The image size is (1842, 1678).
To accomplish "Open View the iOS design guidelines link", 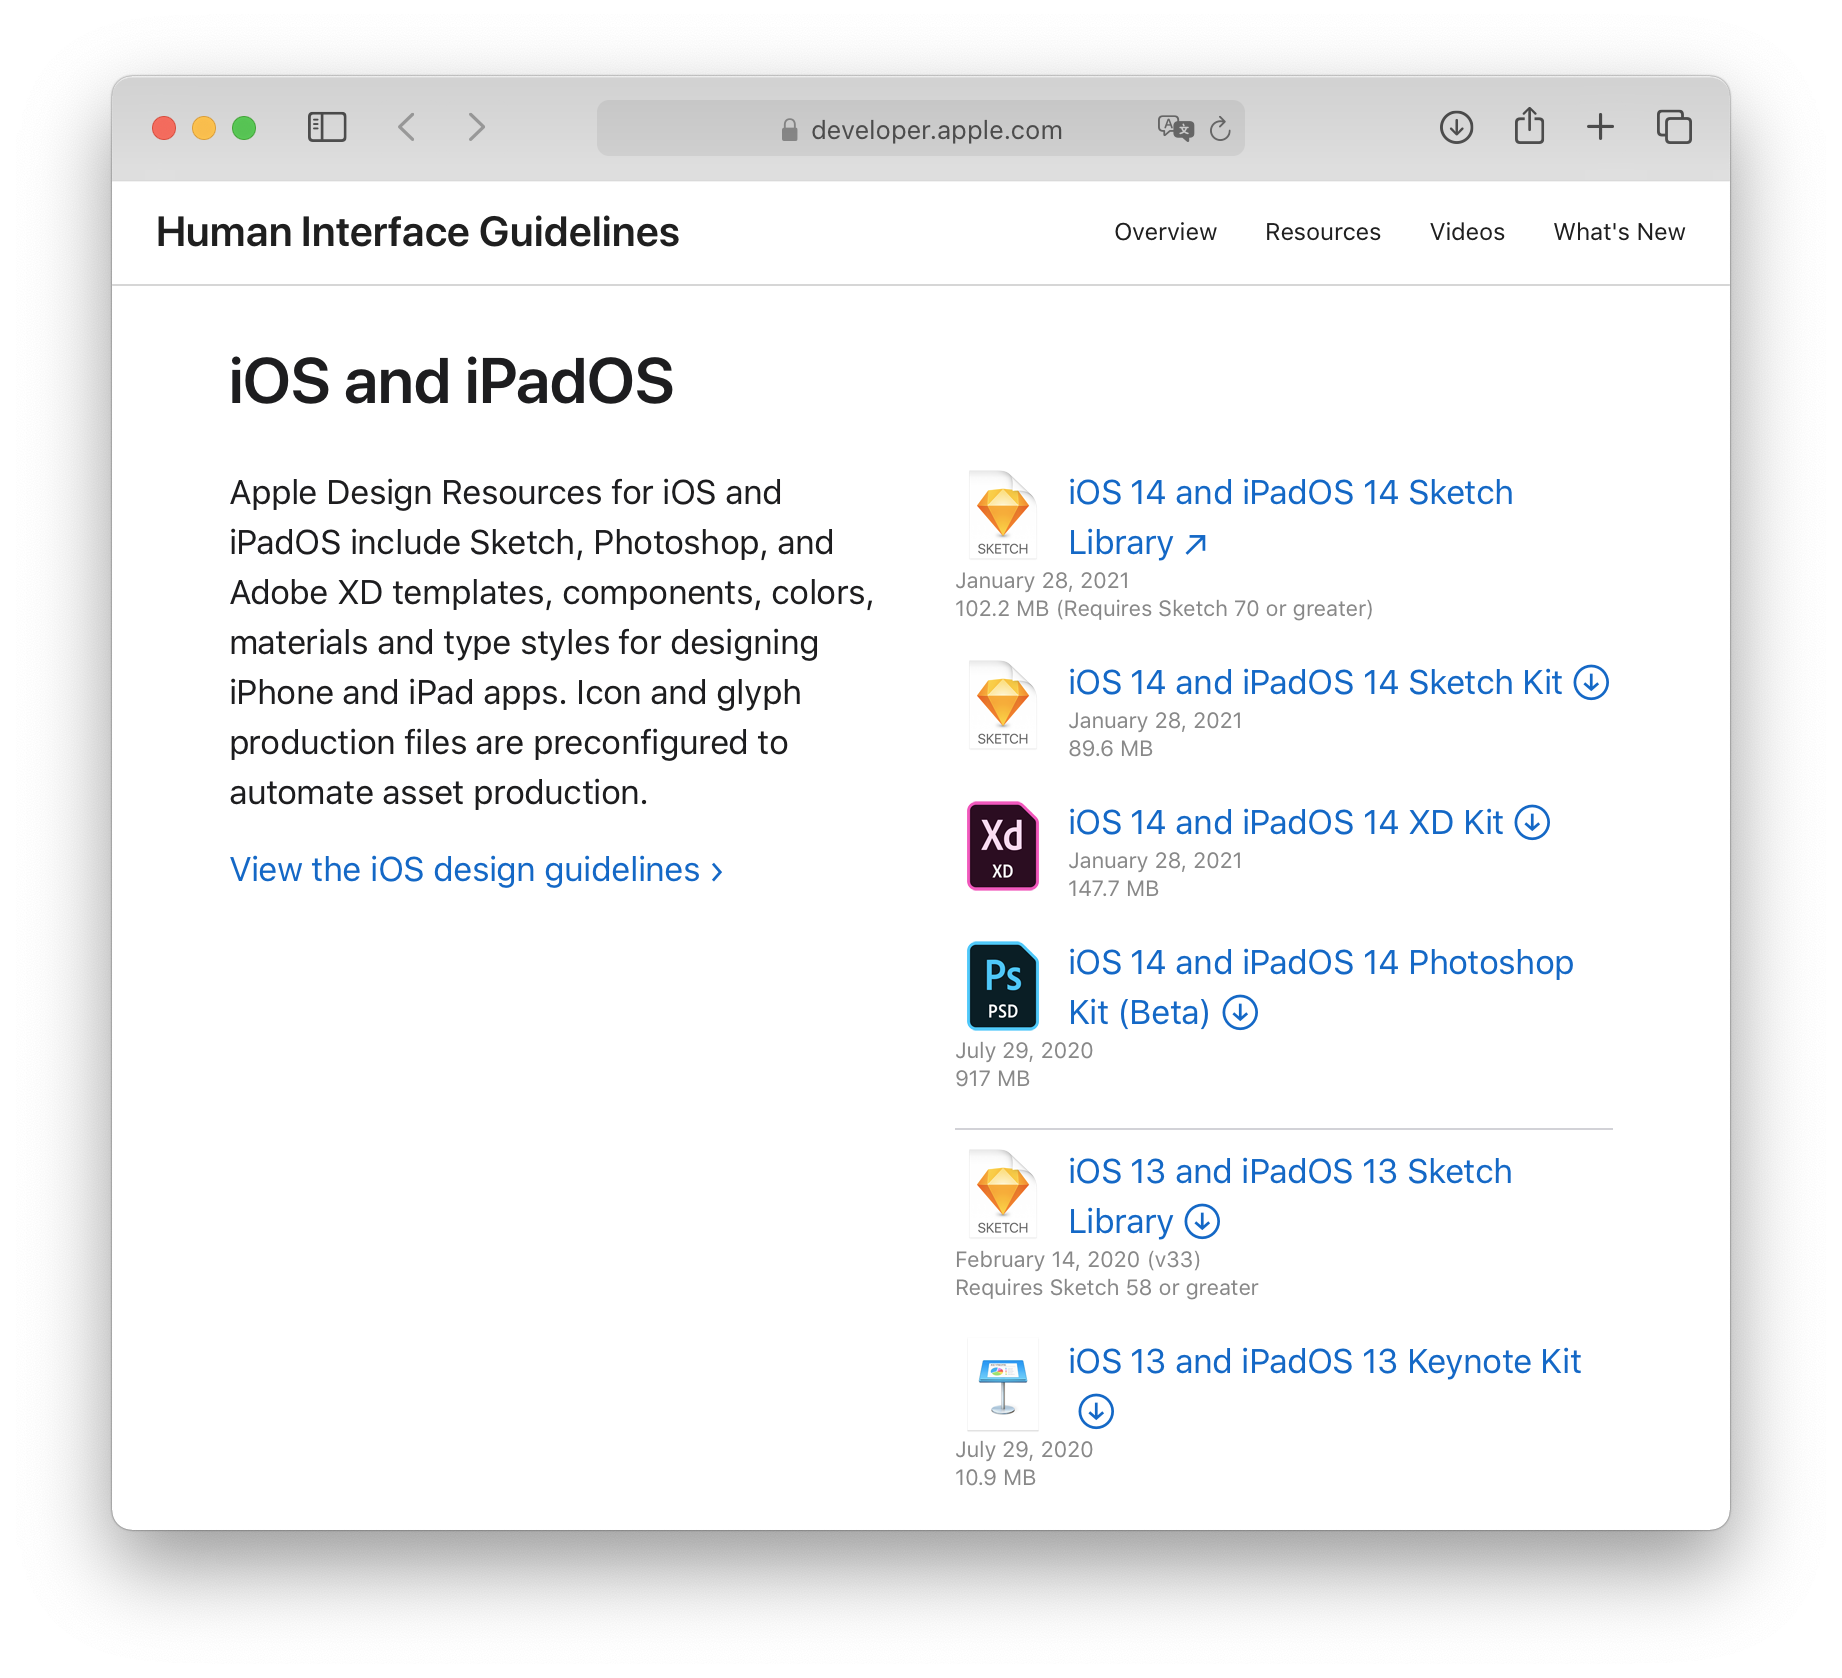I will (476, 870).
